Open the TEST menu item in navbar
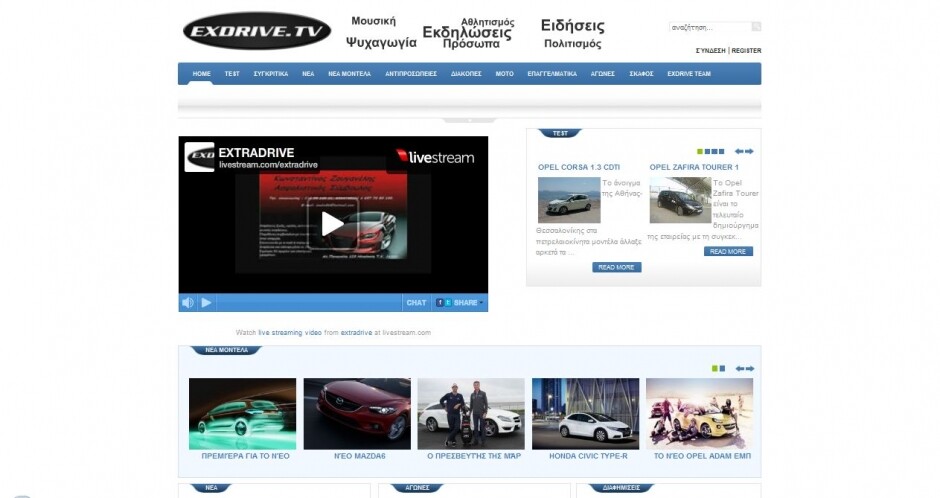Image resolution: width=940 pixels, height=498 pixels. click(232, 74)
